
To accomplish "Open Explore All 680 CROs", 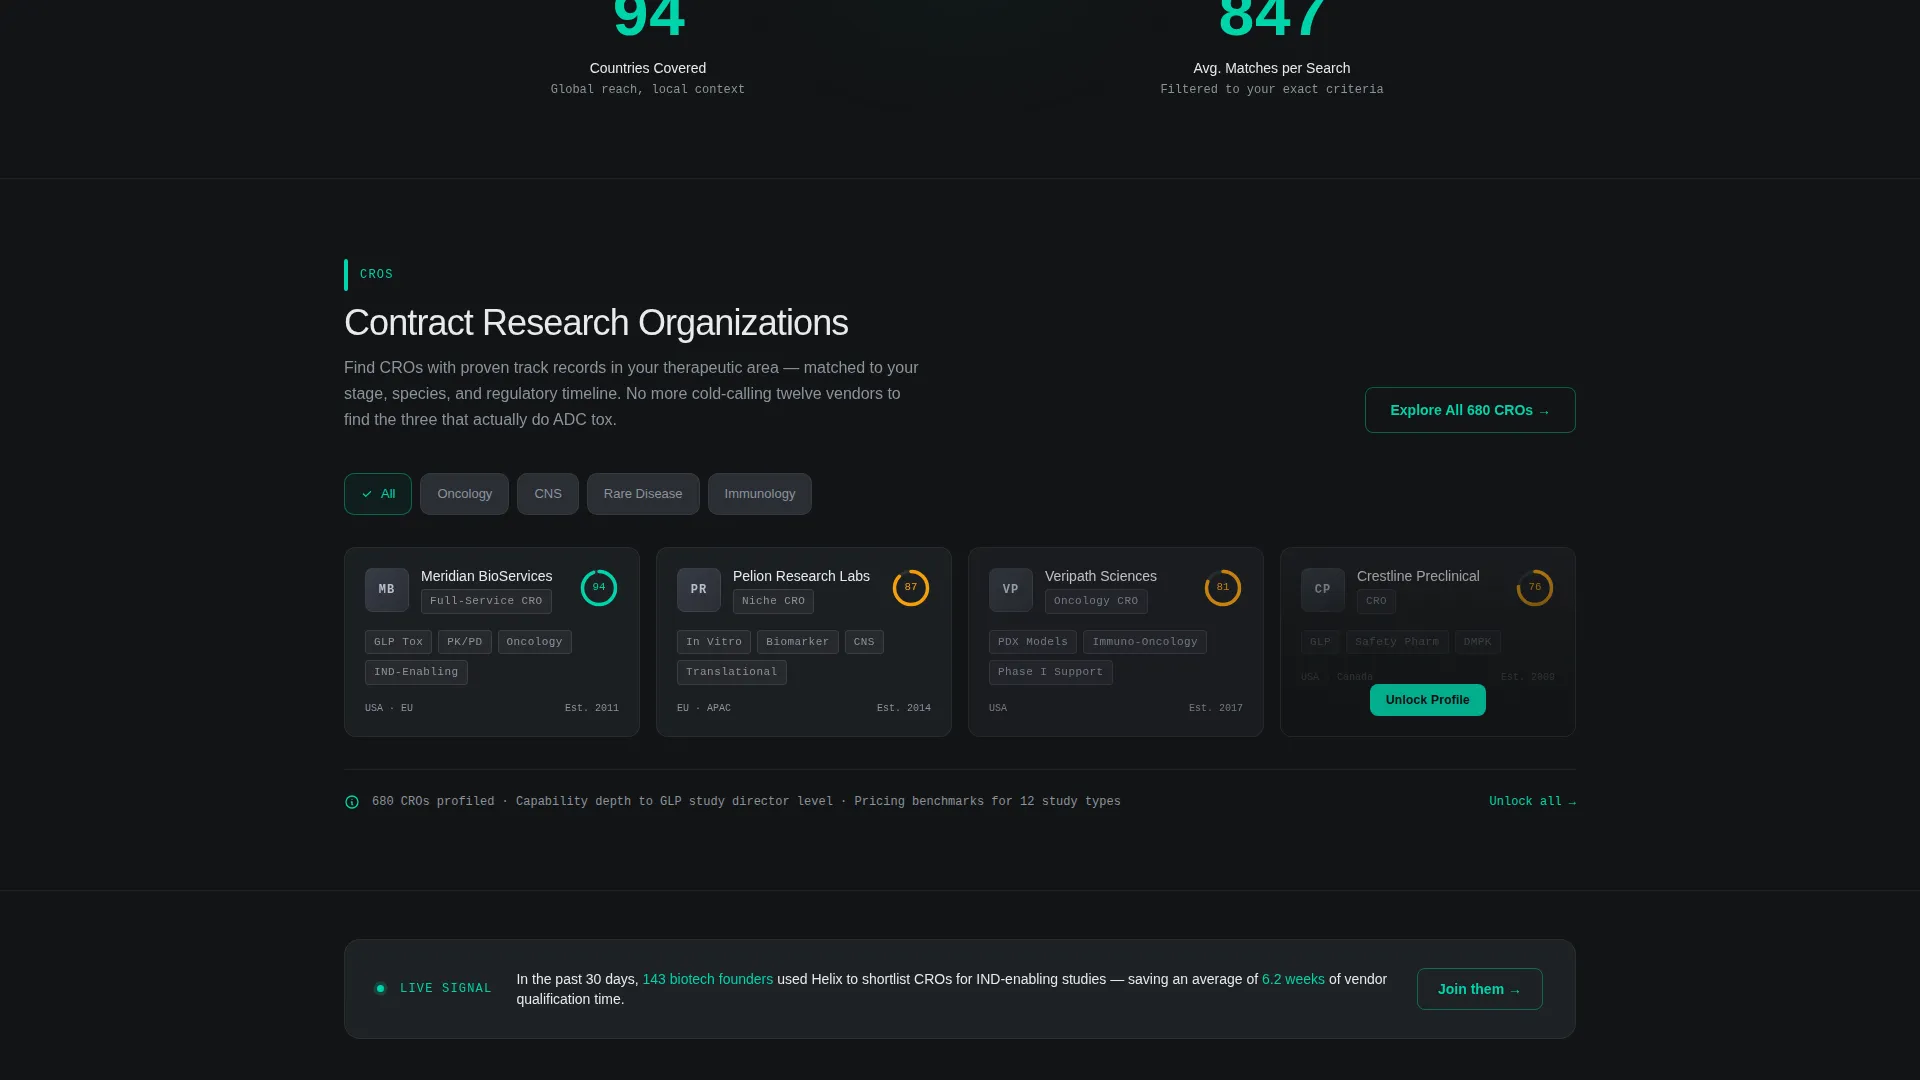I will (x=1470, y=410).
